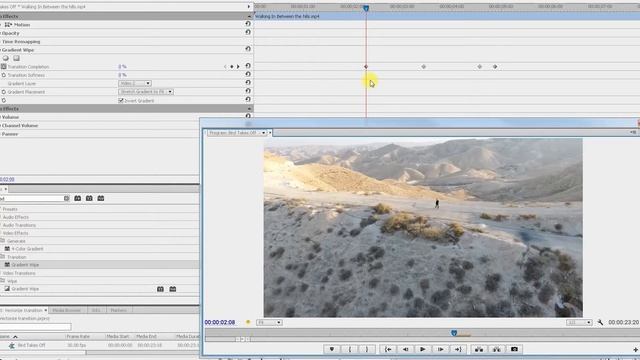Click the Lift button

479,349
